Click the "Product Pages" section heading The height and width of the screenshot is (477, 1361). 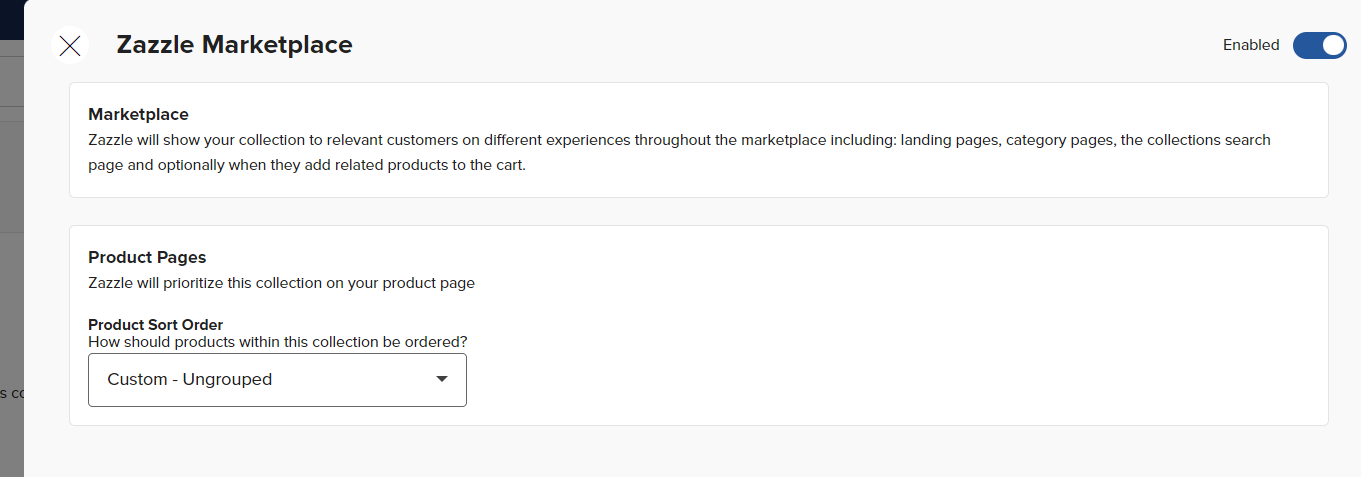(147, 258)
